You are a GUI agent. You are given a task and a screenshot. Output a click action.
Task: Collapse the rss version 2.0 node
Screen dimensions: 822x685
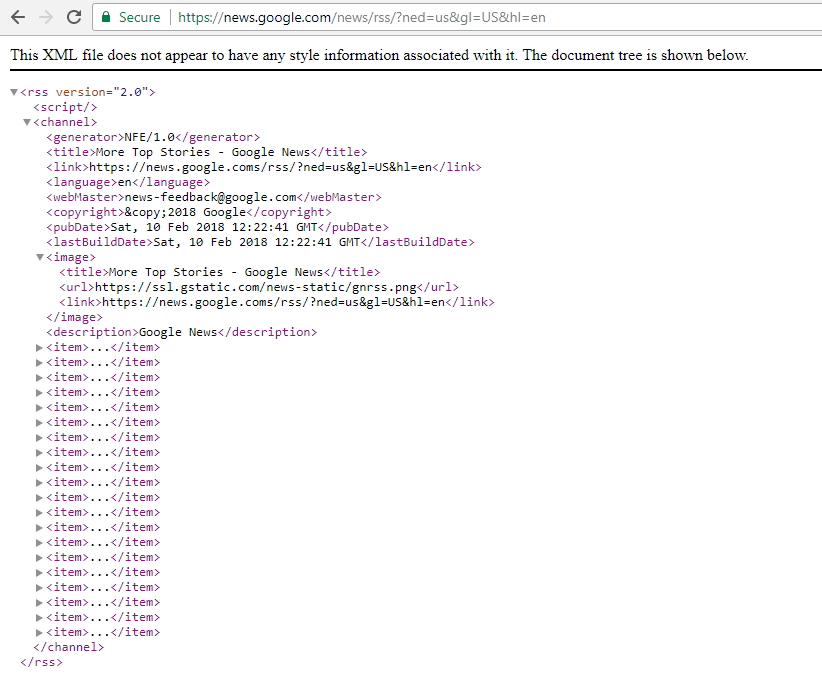click(14, 92)
